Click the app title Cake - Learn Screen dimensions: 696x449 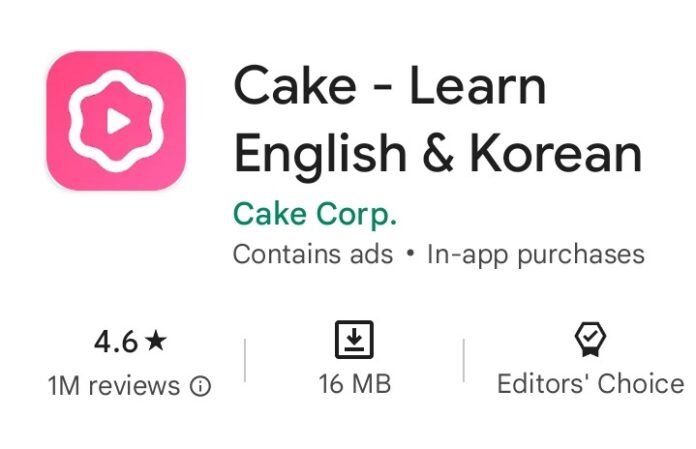[x=390, y=85]
